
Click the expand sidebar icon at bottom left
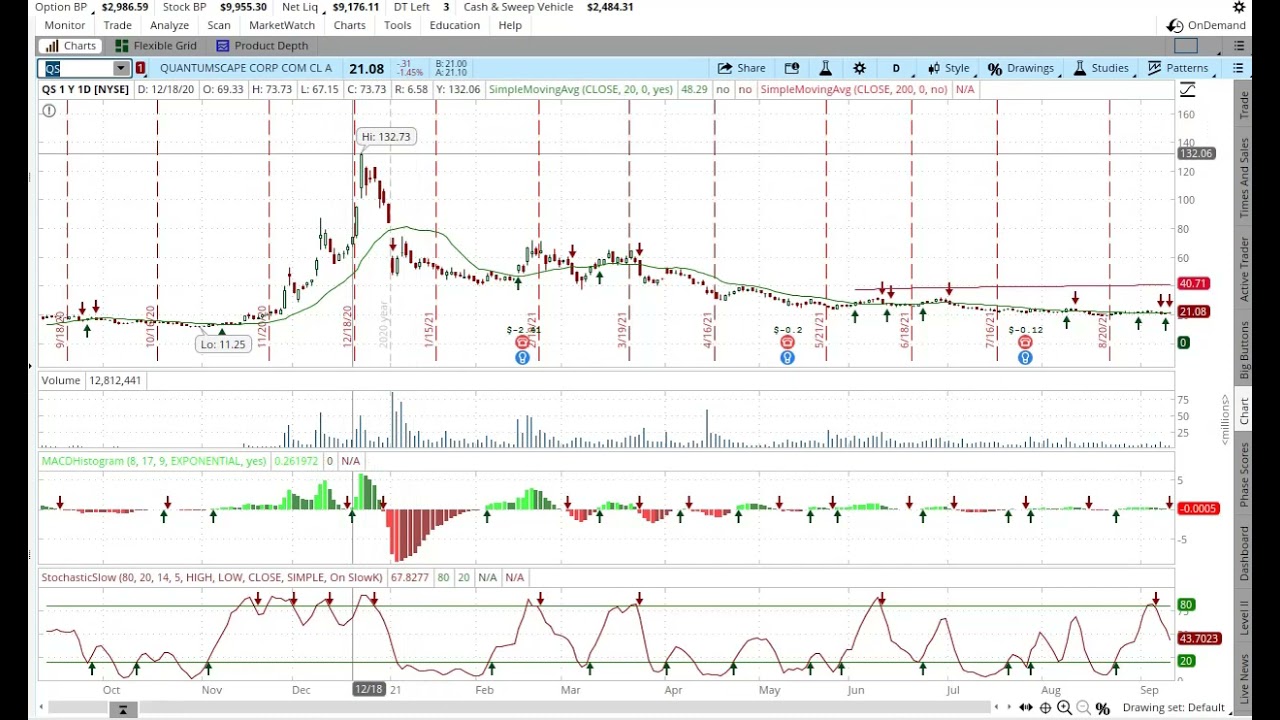point(122,710)
